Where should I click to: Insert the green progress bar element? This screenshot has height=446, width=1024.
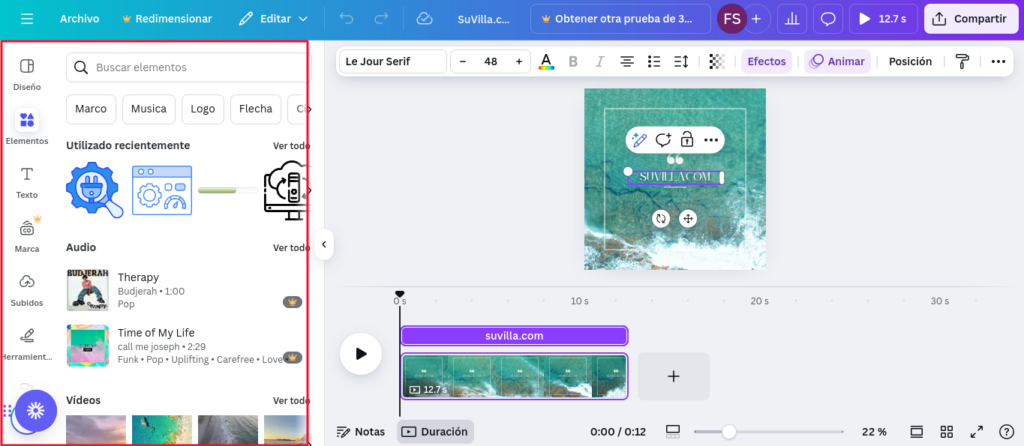(227, 190)
